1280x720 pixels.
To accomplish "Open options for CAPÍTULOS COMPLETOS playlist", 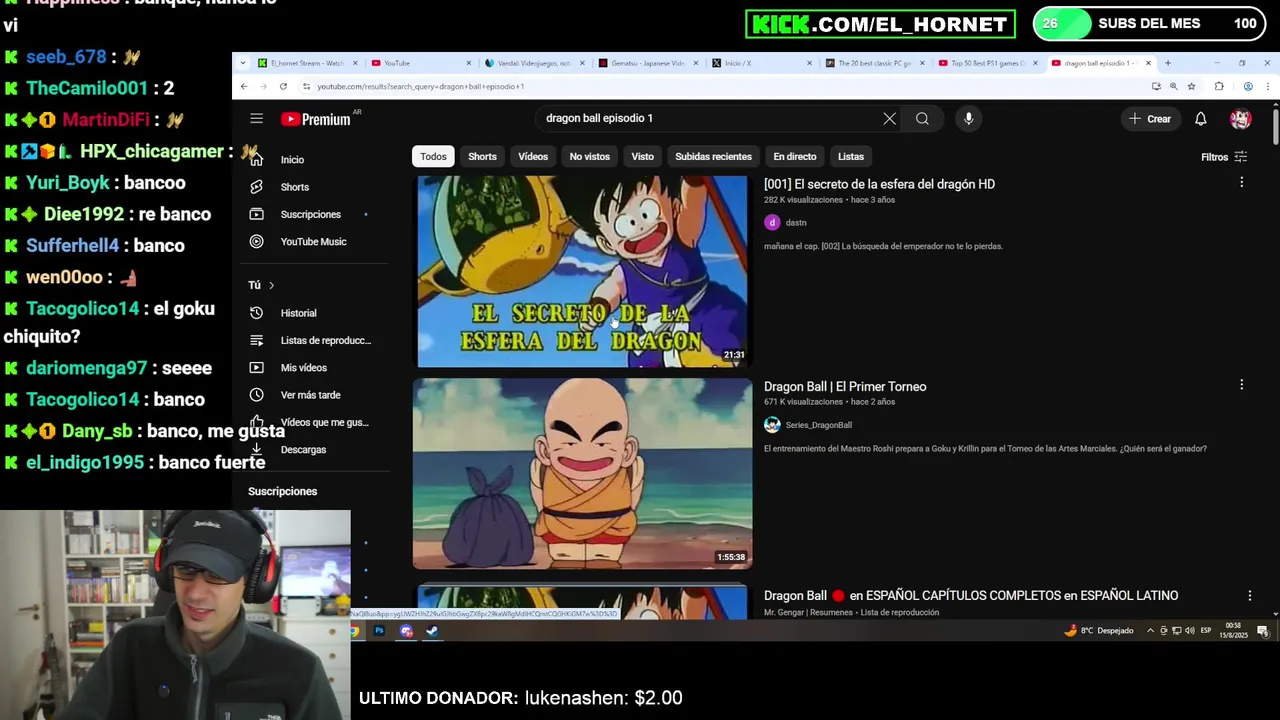I will 1249,595.
